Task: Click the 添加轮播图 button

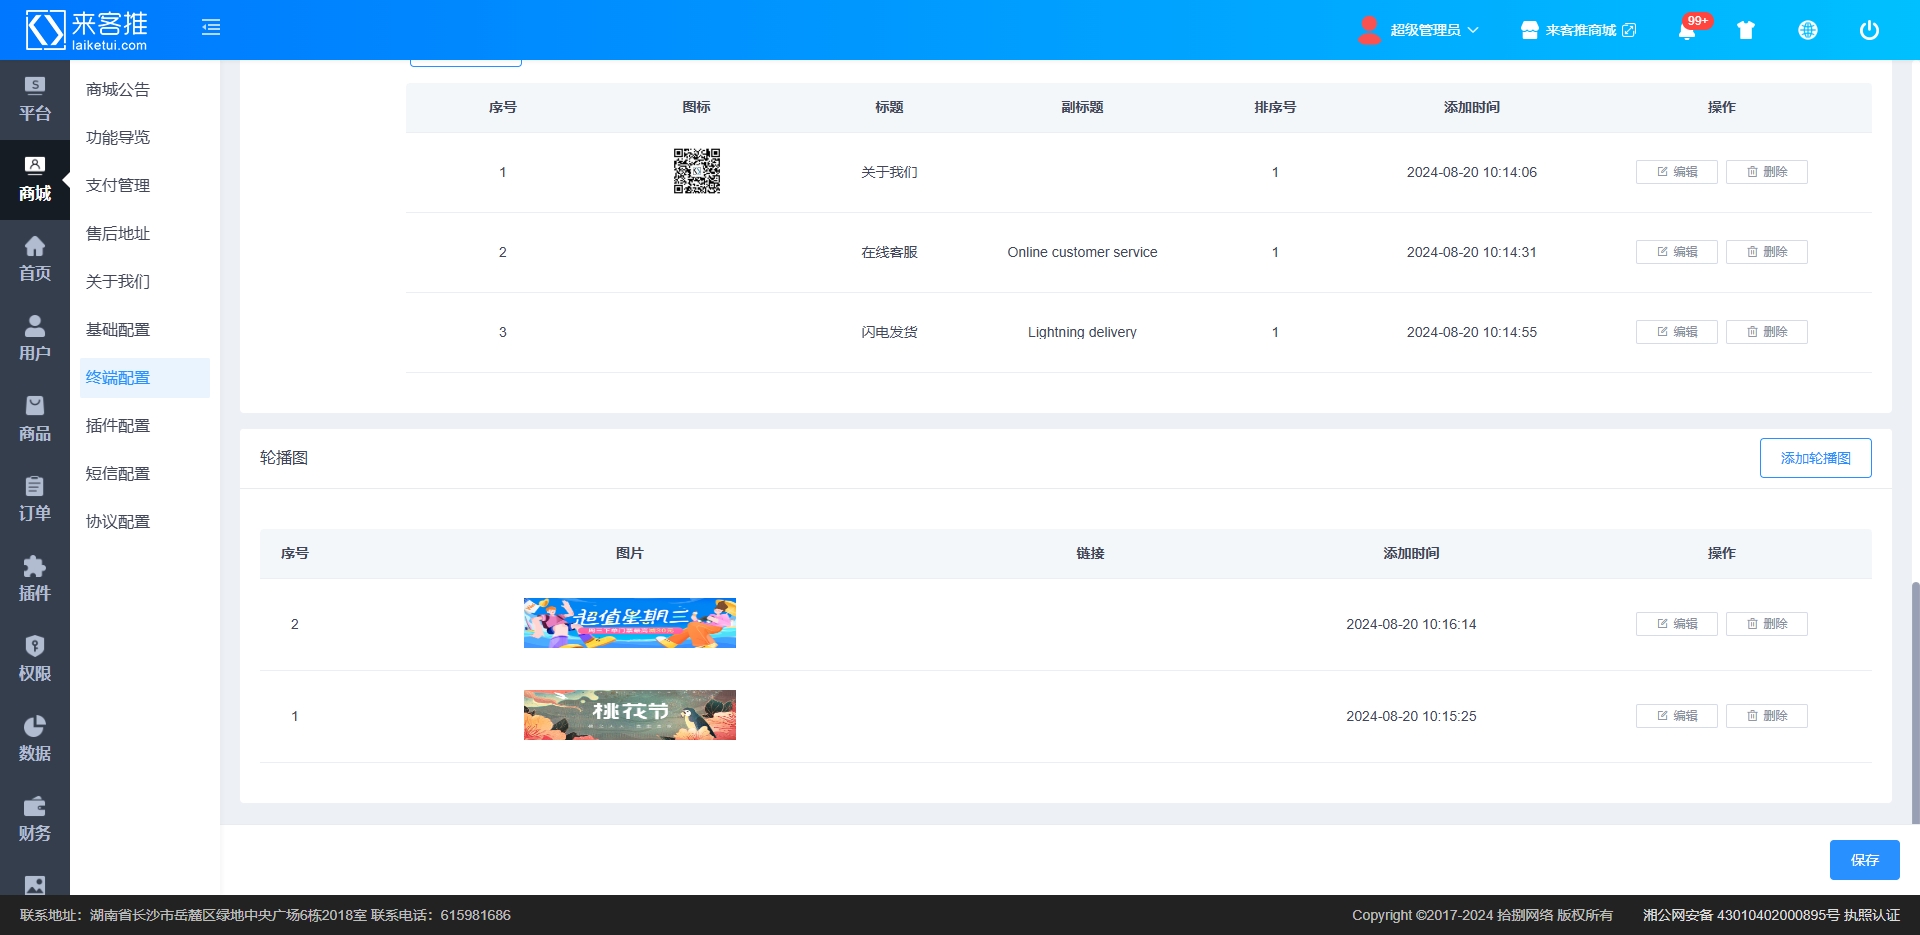Action: point(1815,458)
